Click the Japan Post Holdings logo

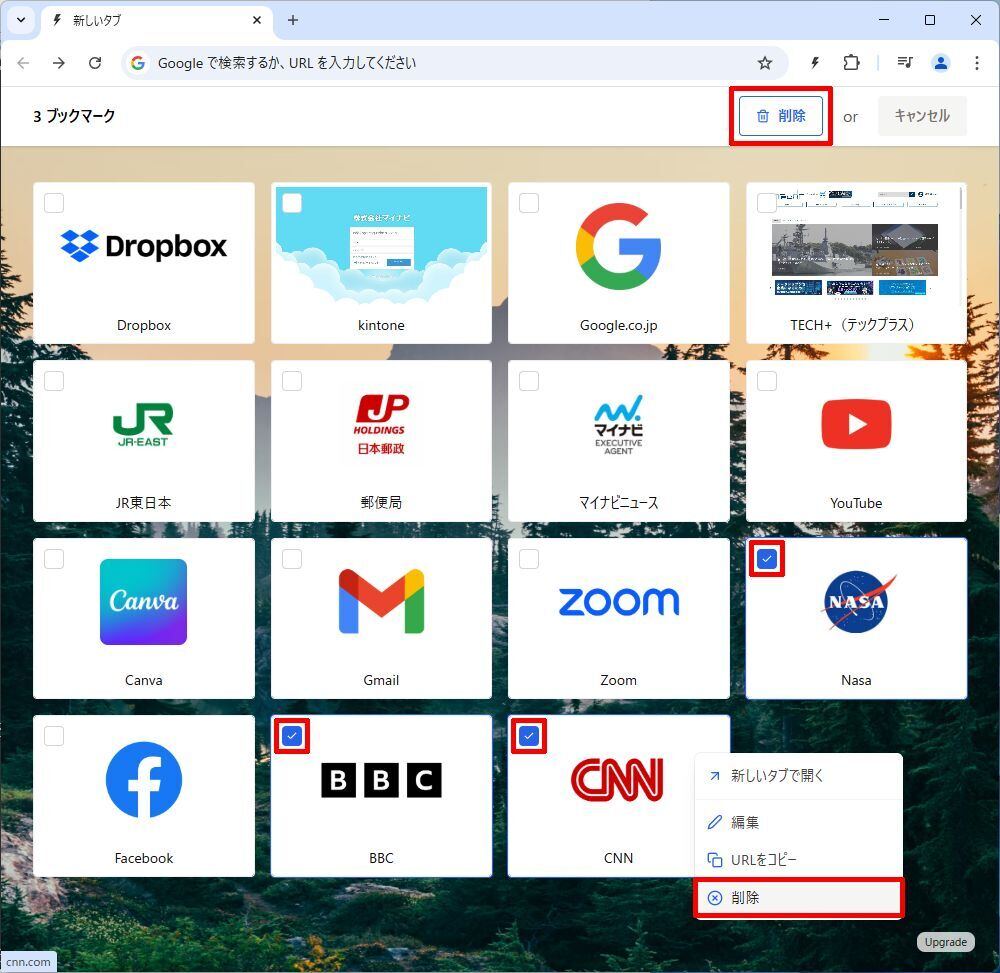381,424
